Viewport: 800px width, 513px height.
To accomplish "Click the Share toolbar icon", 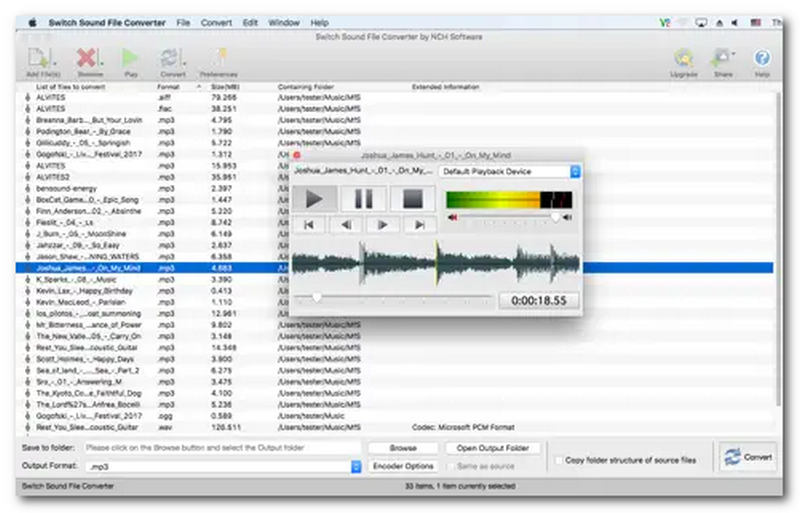I will click(723, 62).
